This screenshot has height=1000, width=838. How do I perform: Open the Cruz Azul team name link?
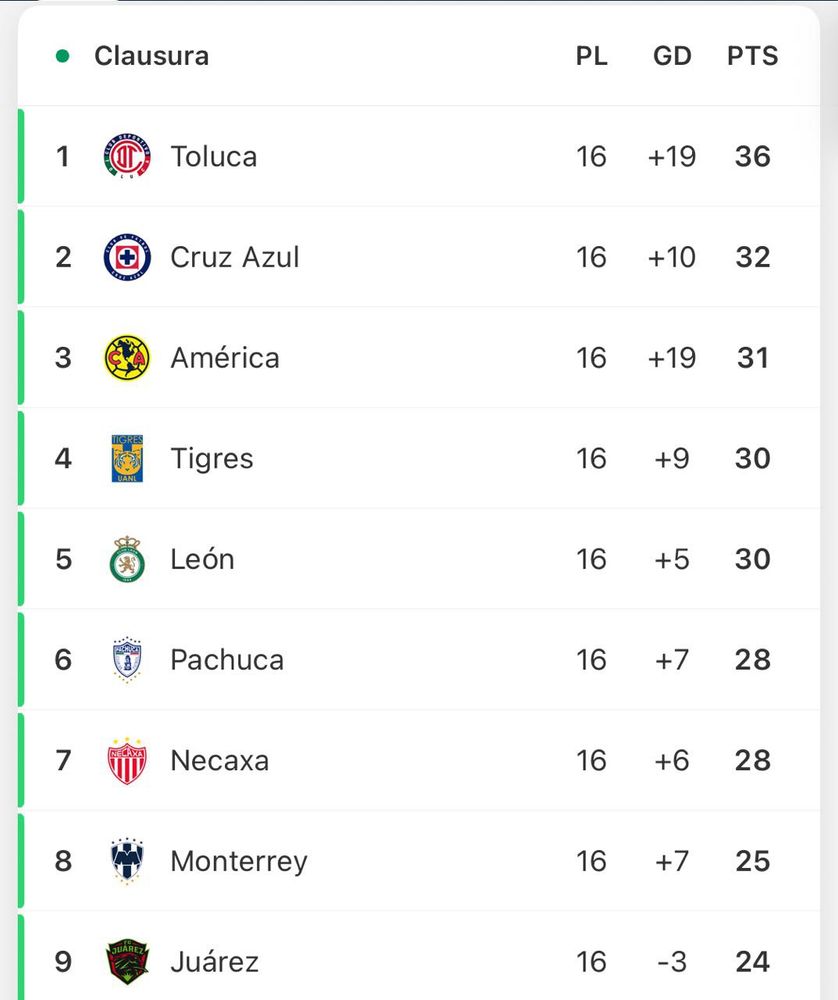[235, 258]
